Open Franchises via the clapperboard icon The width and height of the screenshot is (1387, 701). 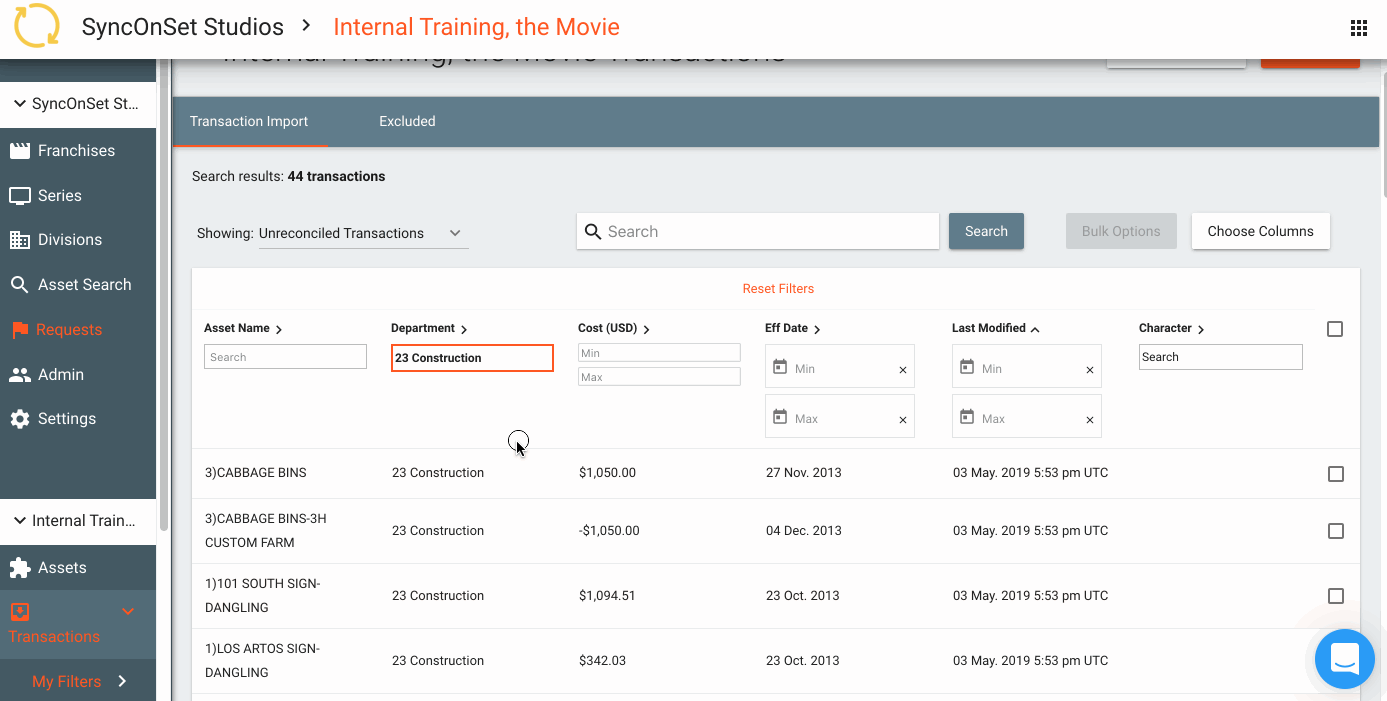pyautogui.click(x=20, y=151)
